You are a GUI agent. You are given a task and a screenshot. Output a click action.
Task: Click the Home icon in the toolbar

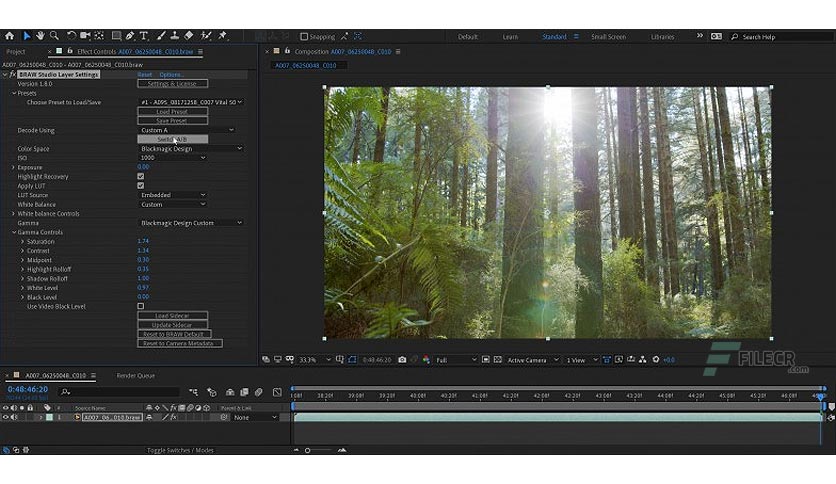coord(10,36)
